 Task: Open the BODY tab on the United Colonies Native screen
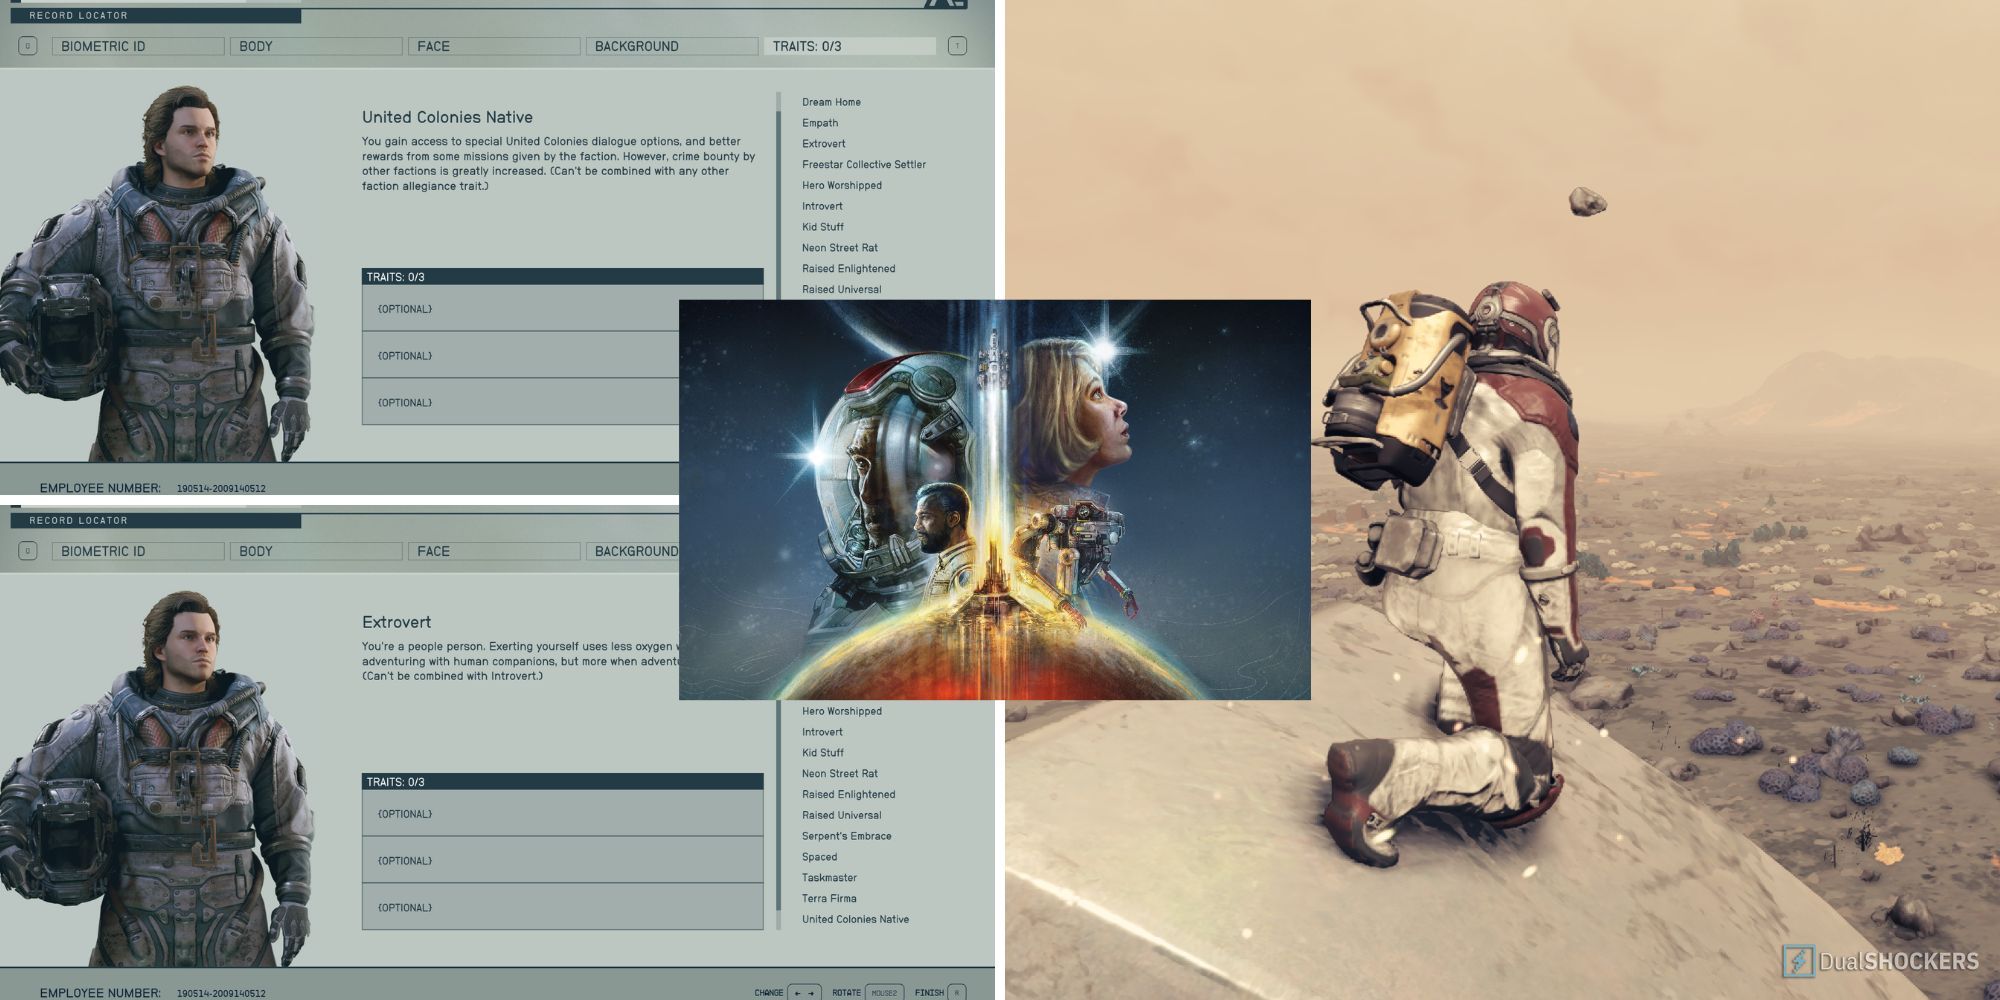coord(316,46)
